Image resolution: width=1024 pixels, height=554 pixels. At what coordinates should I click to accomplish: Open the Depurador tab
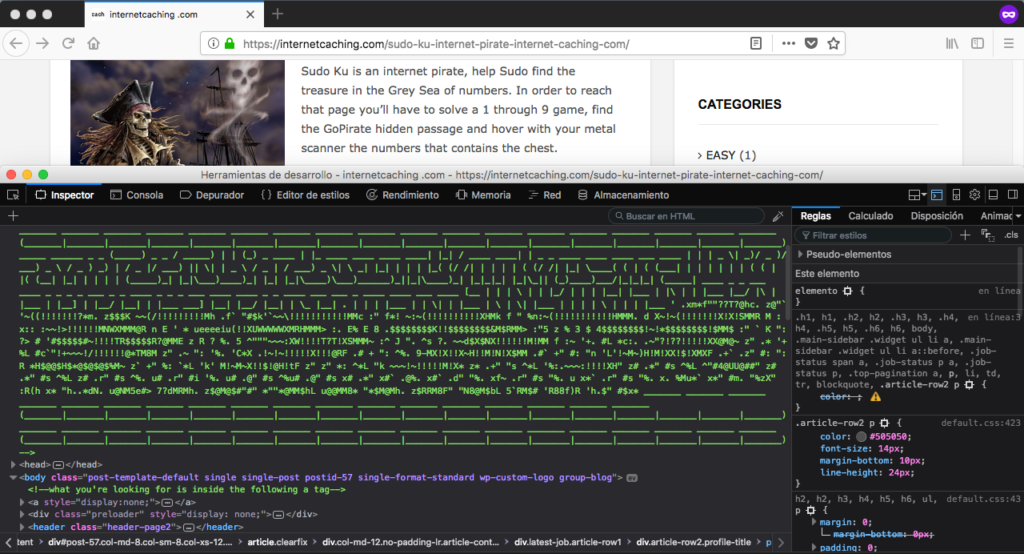(x=212, y=195)
